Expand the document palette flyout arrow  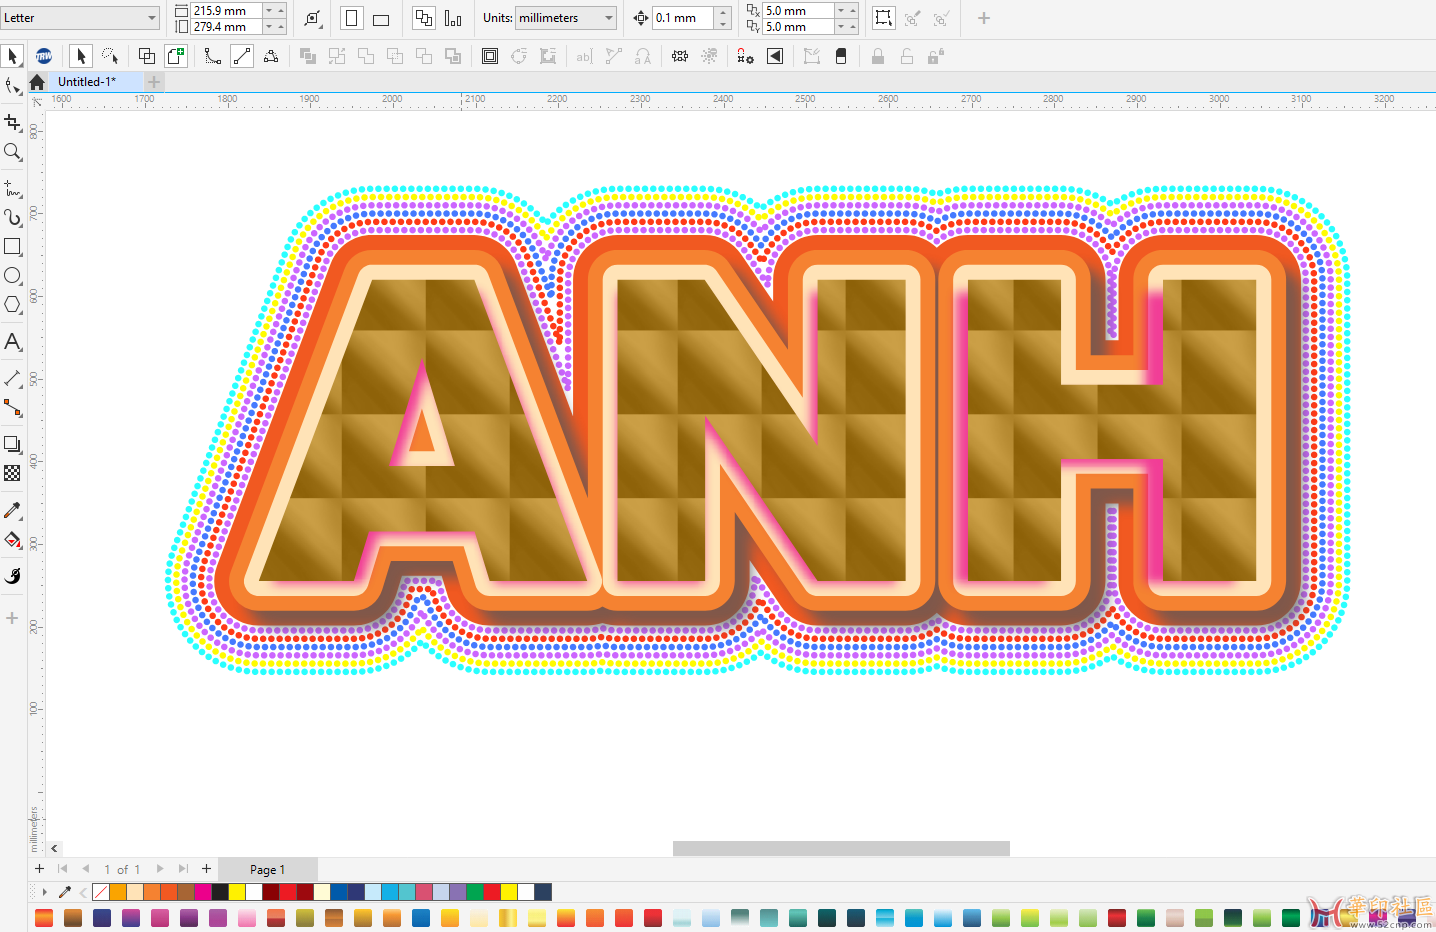pyautogui.click(x=45, y=891)
